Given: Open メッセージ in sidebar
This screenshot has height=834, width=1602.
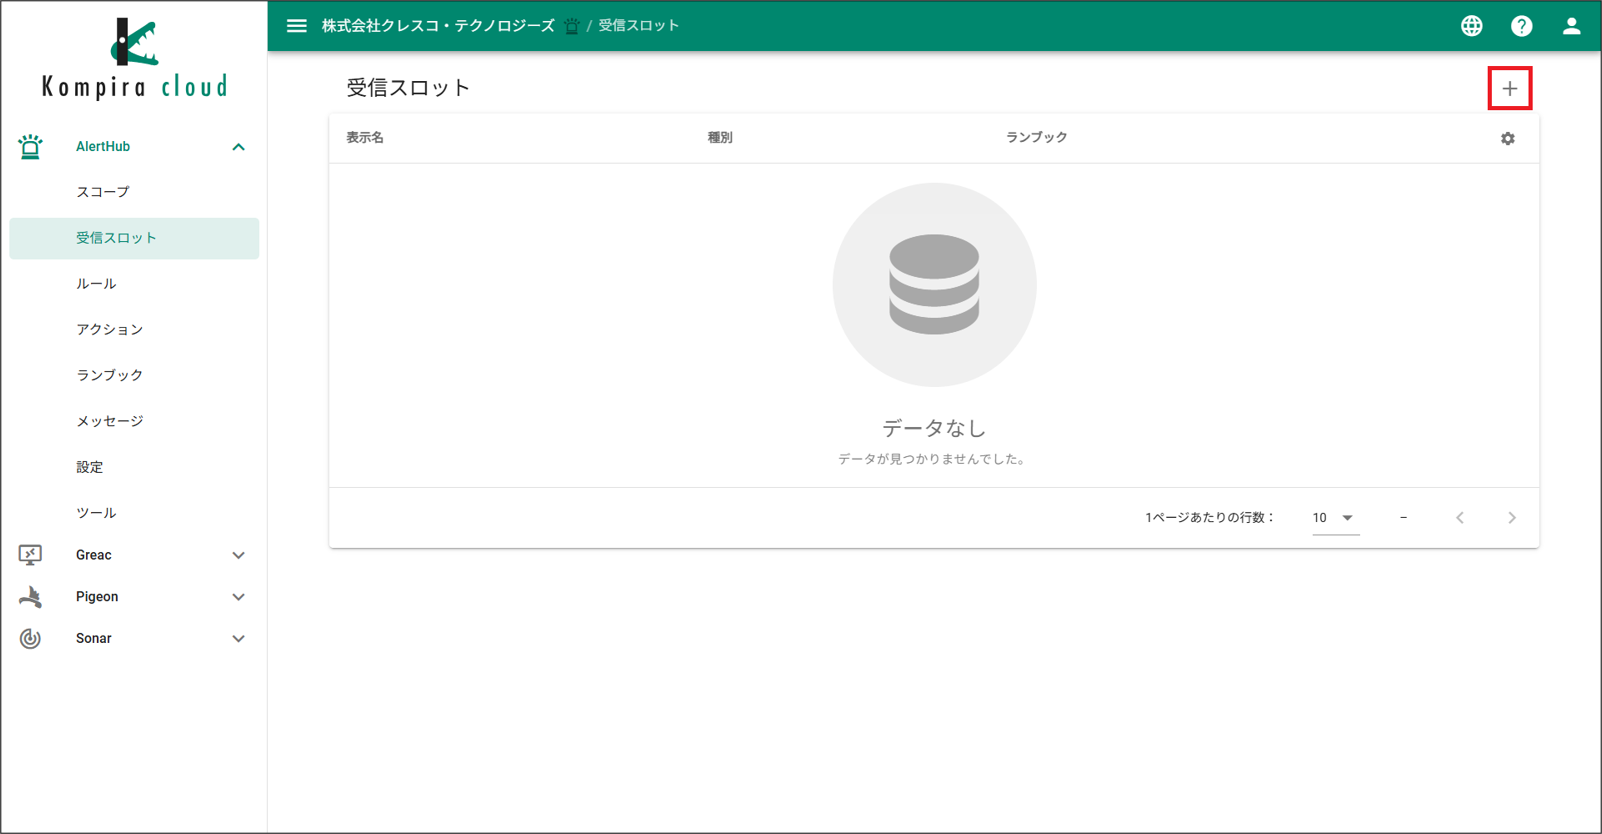Looking at the screenshot, I should pyautogui.click(x=134, y=421).
